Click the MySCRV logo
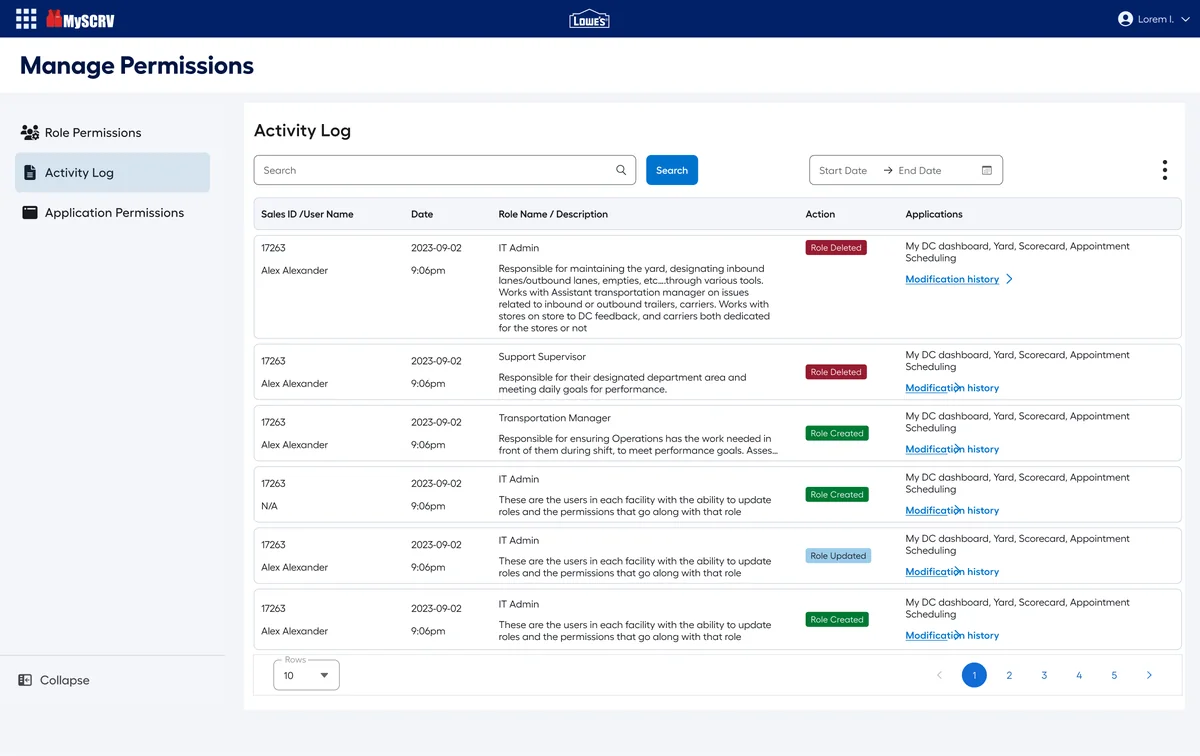 [x=80, y=19]
